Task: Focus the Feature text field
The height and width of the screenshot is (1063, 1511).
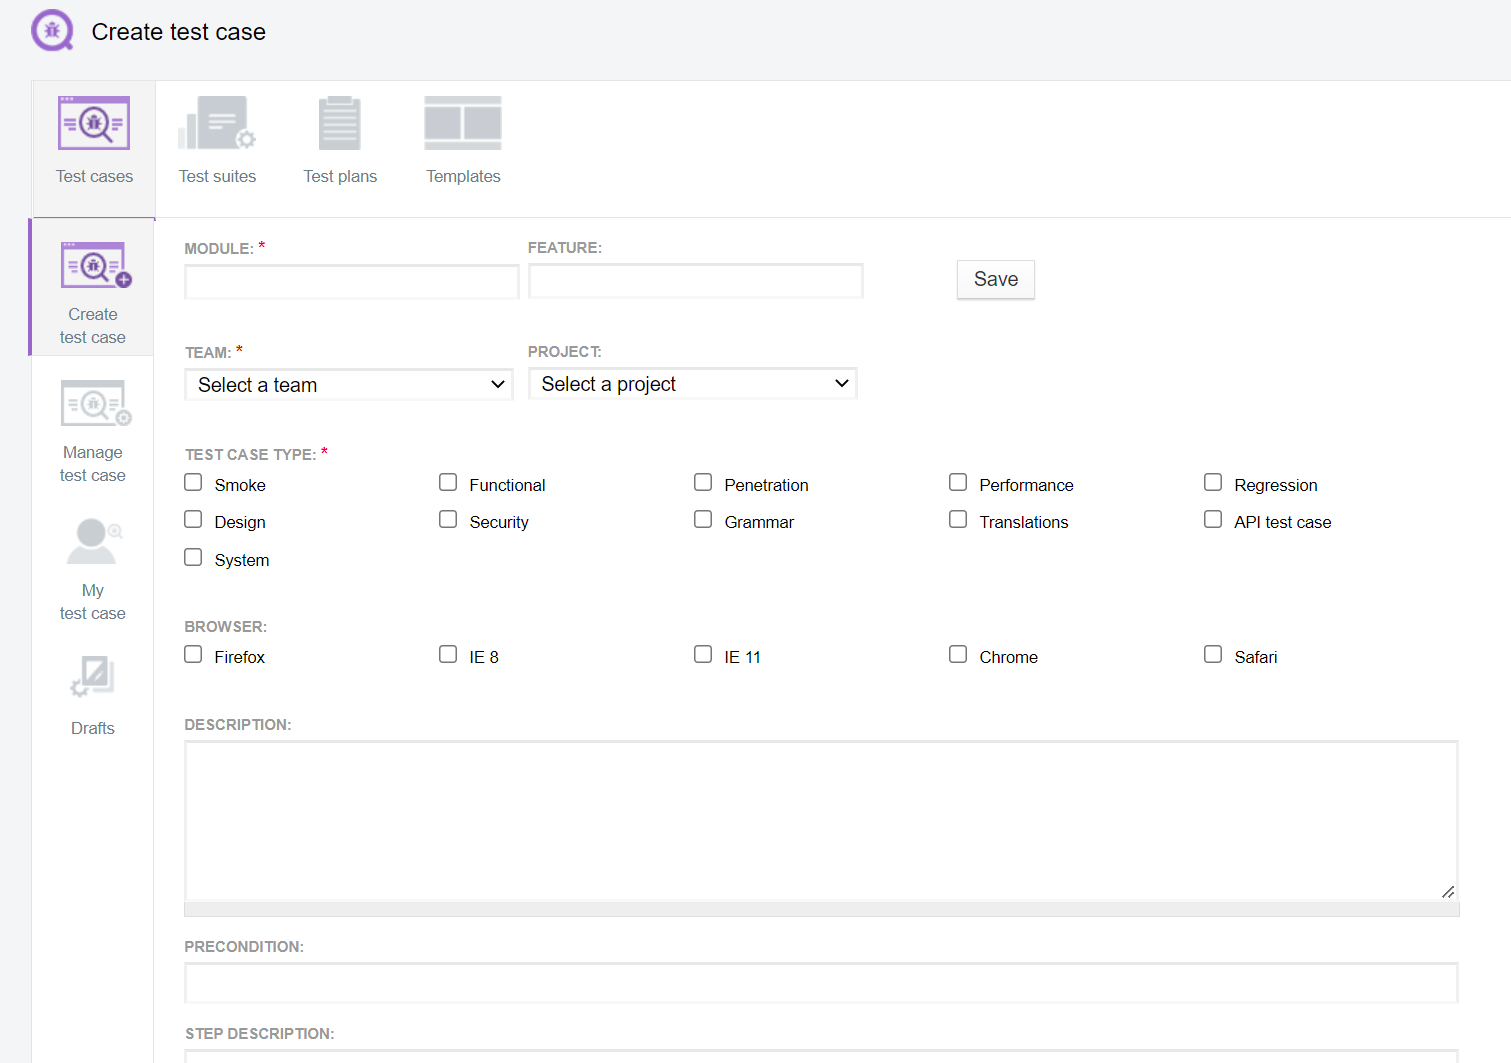Action: click(695, 281)
